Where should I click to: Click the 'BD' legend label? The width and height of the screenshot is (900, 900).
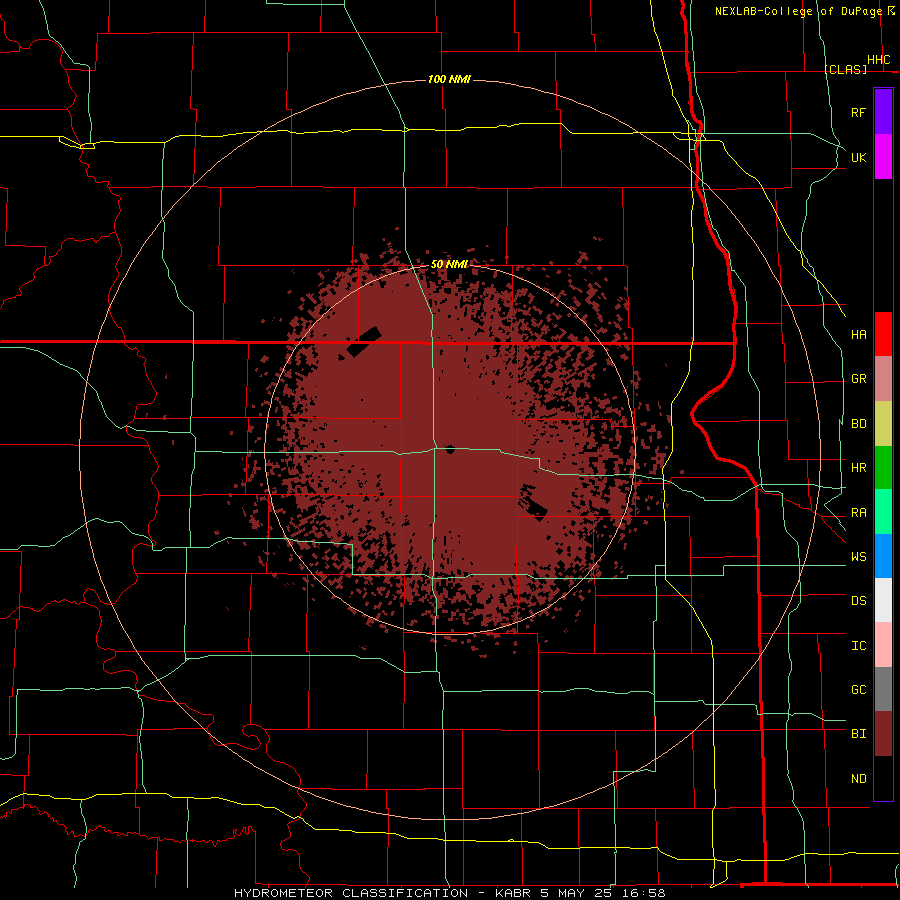coord(858,424)
